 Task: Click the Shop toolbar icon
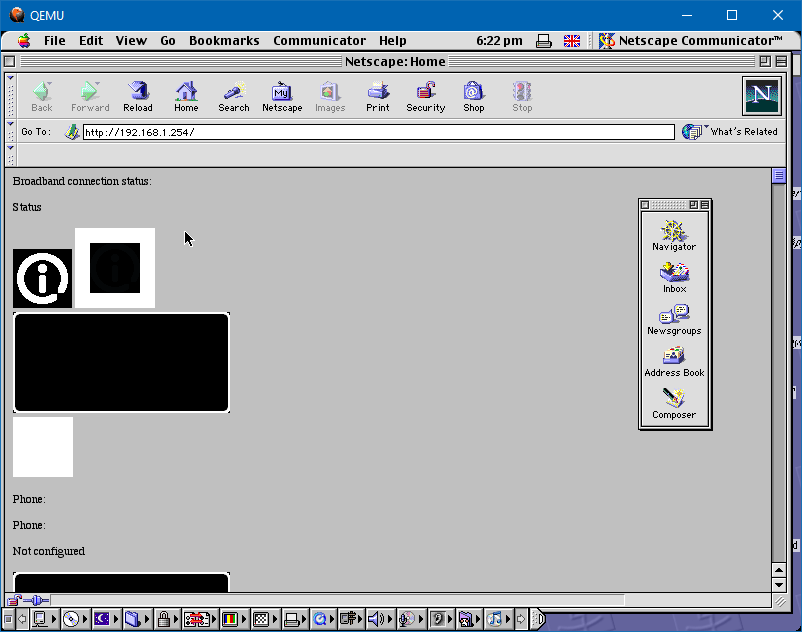(474, 96)
